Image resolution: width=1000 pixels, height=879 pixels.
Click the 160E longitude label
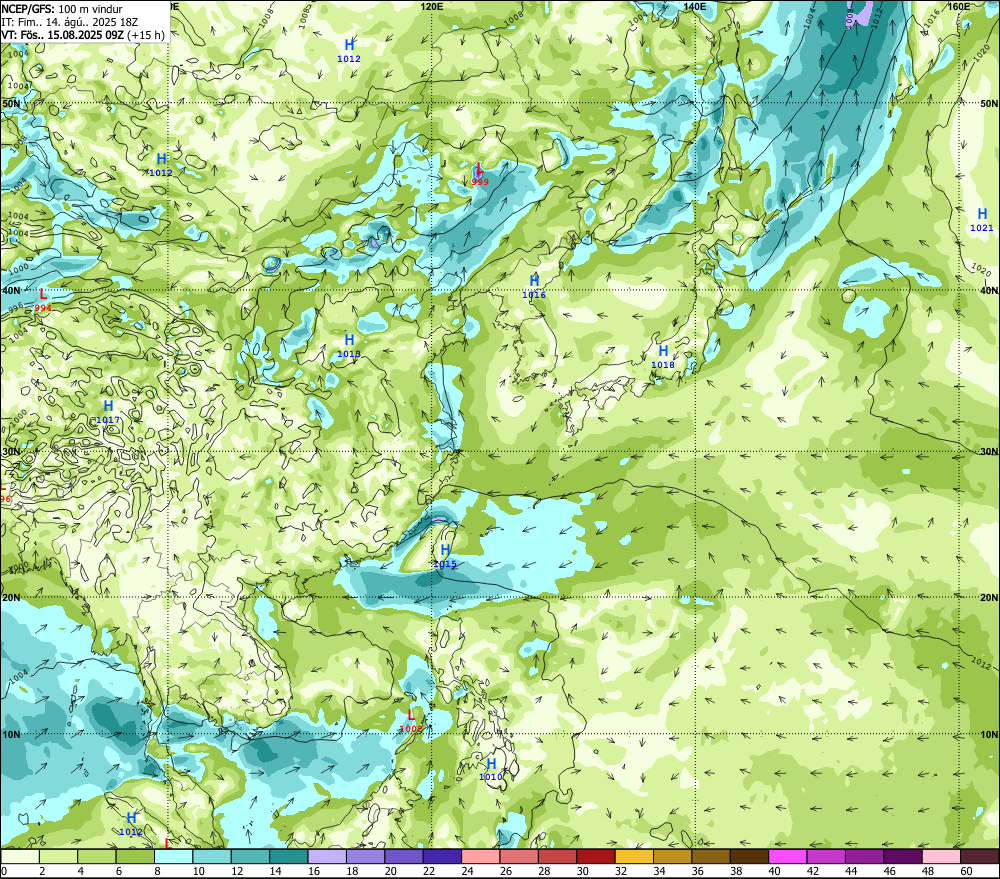959,6
